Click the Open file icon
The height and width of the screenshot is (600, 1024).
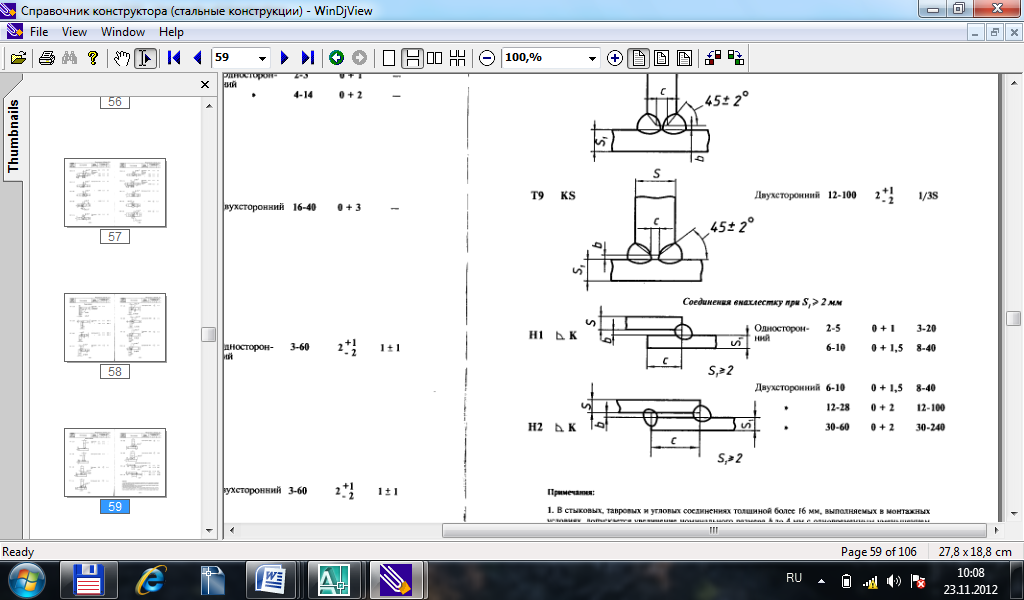[x=19, y=58]
